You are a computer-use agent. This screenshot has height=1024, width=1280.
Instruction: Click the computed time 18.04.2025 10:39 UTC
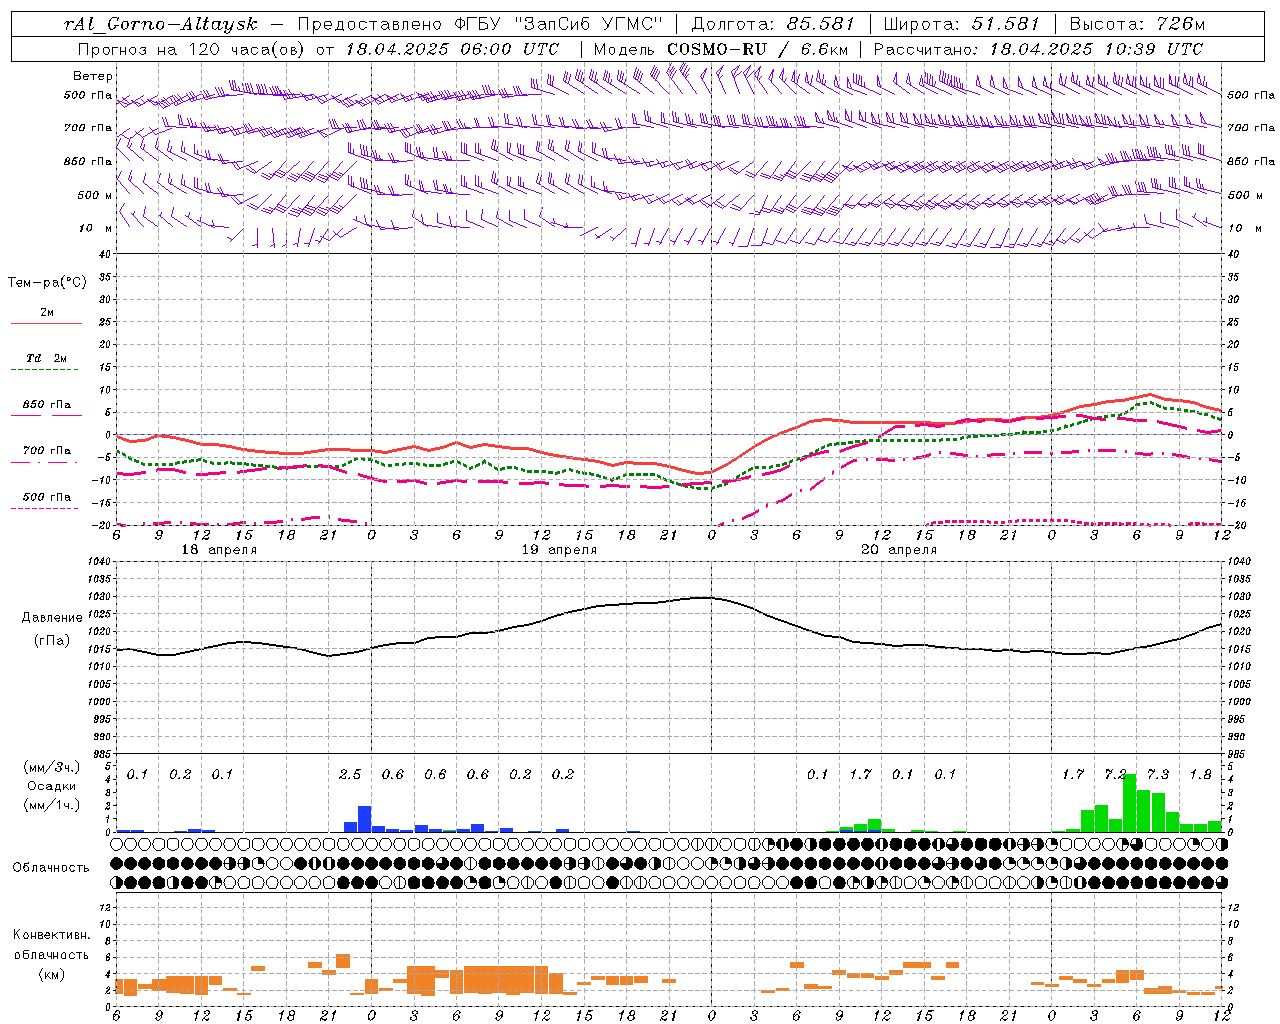(1096, 49)
